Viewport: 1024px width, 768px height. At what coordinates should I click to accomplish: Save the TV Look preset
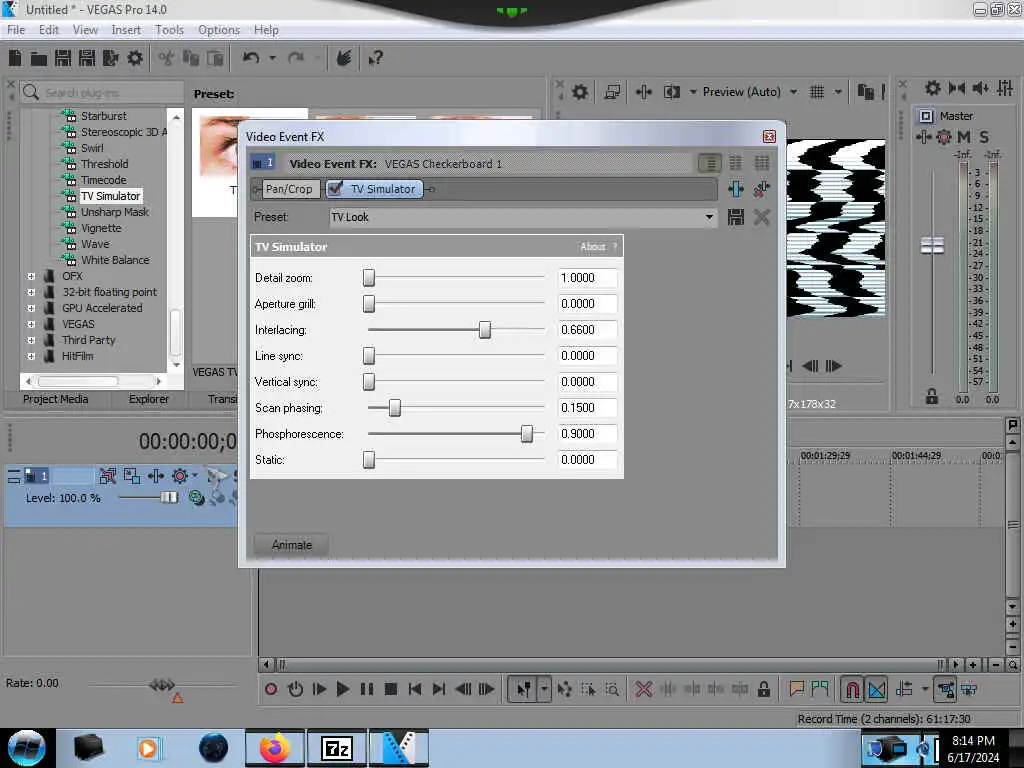click(736, 217)
